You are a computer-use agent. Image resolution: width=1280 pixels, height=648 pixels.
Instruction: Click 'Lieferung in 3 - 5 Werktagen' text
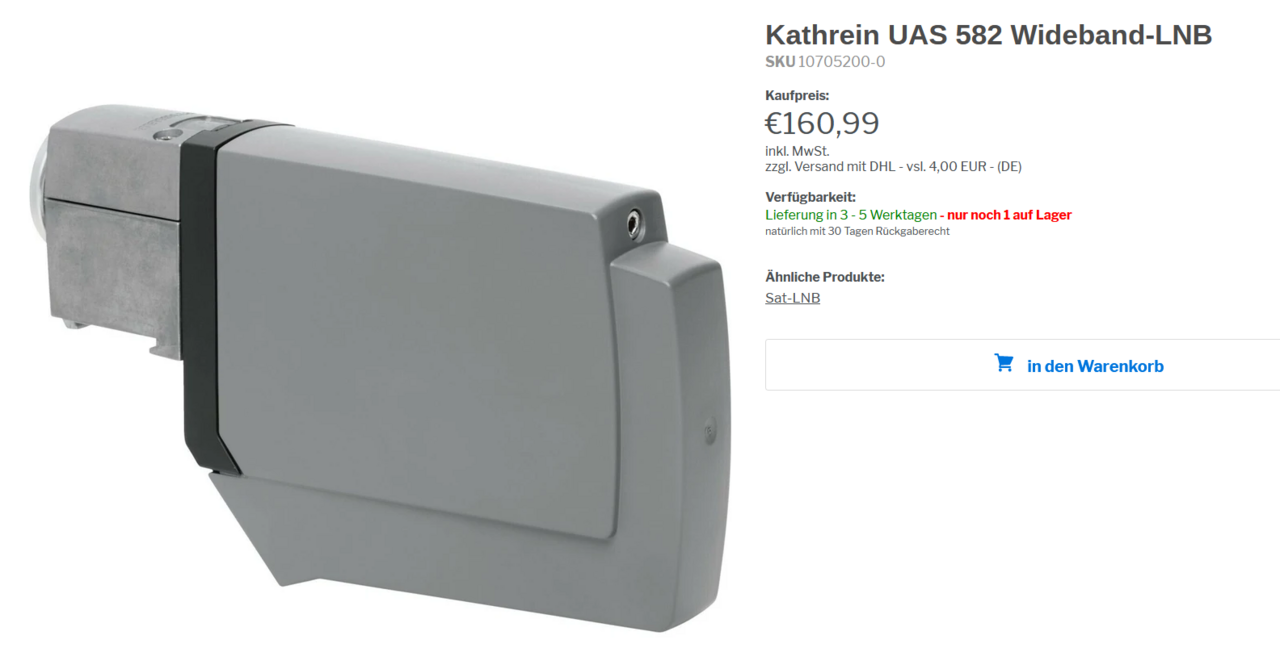pos(851,215)
